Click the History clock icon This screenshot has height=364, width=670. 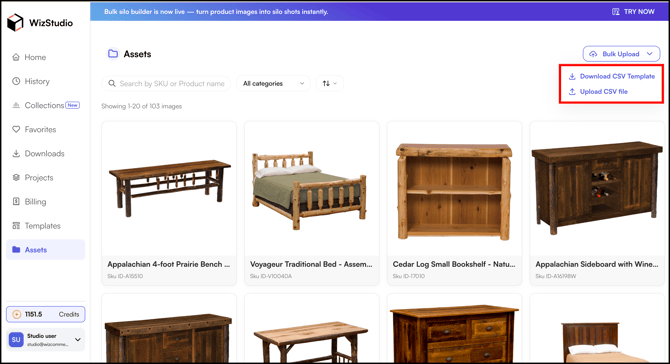[16, 81]
